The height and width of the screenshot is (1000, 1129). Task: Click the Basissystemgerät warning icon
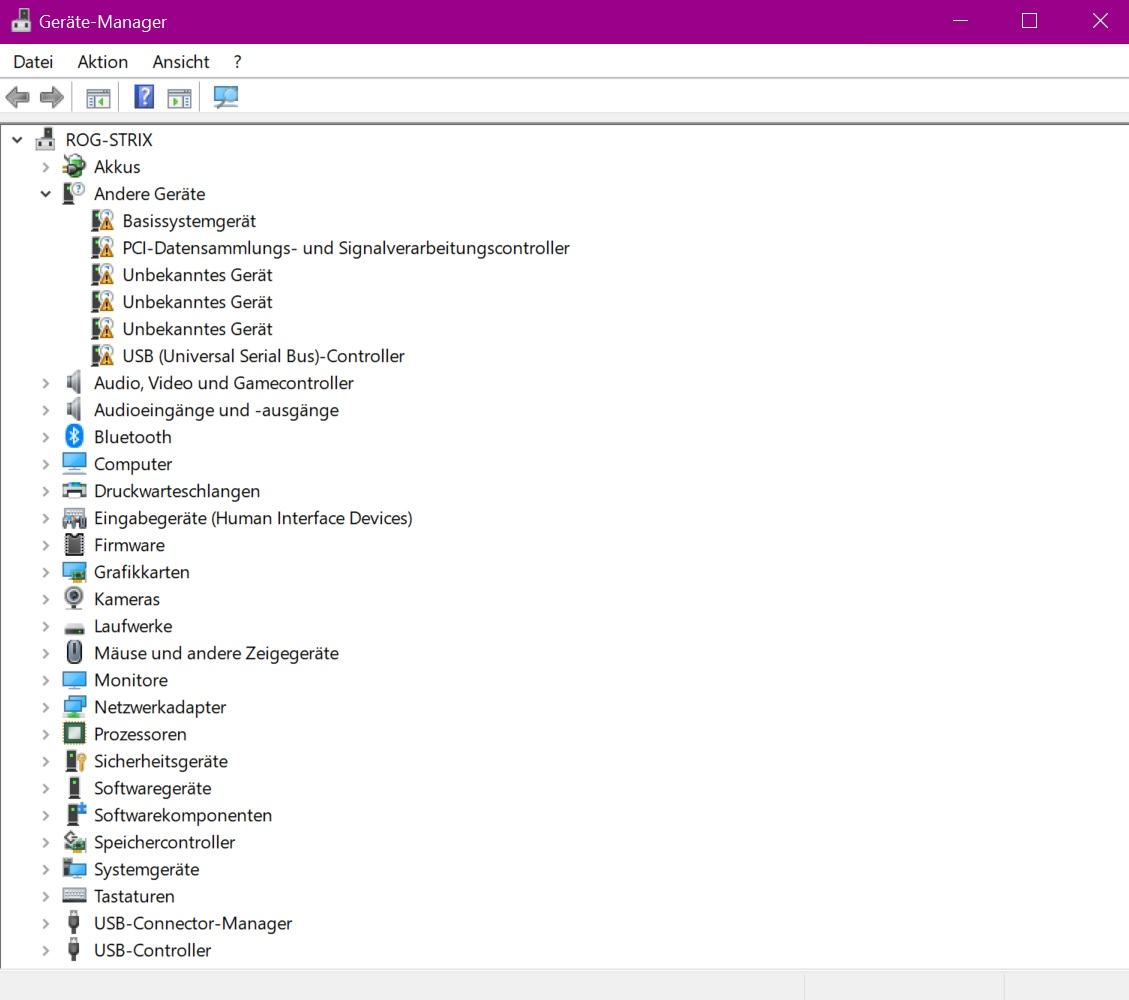(102, 220)
